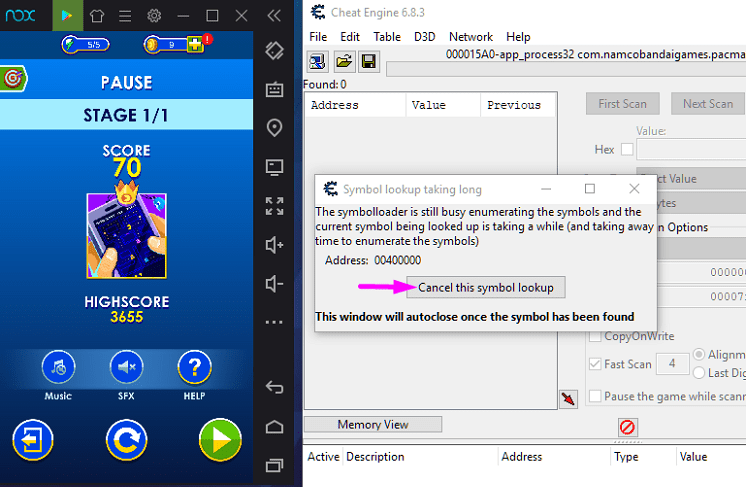Click the green plus to add coins
746x487 pixels.
195,45
